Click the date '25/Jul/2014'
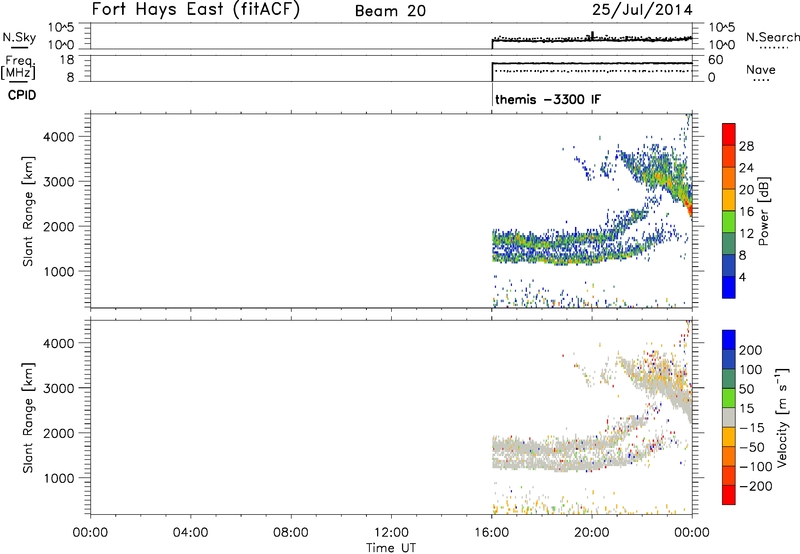 tap(642, 10)
